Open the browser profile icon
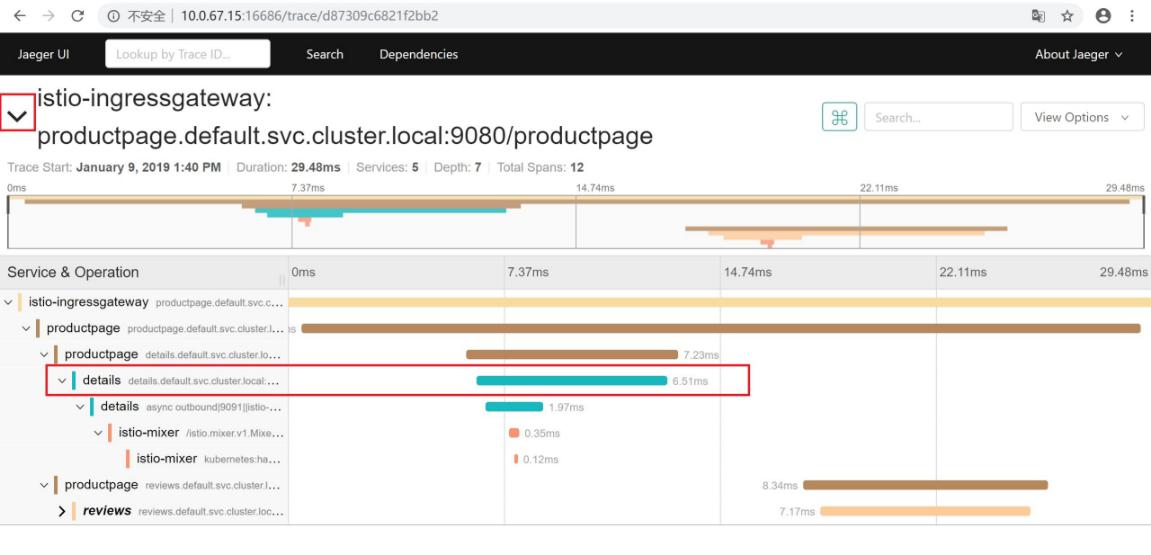Image resolution: width=1151 pixels, height=555 pixels. (x=1103, y=16)
